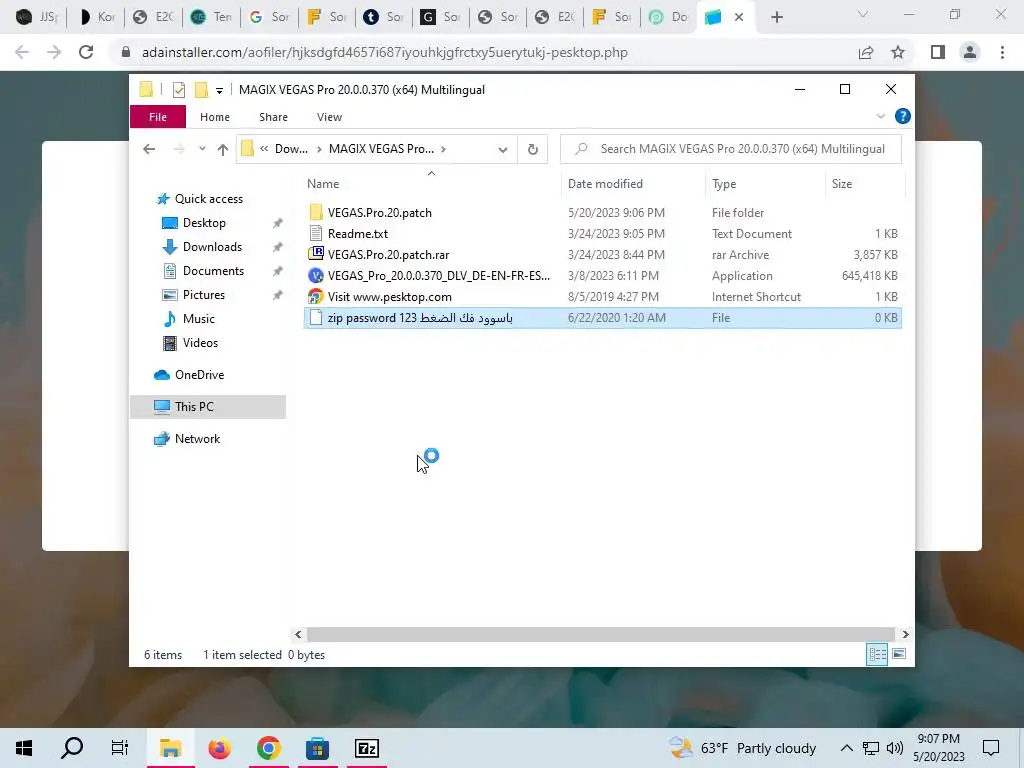Open the VEGAS.Pro.20.patch folder icon
Screen dimensions: 1024x768
point(316,212)
